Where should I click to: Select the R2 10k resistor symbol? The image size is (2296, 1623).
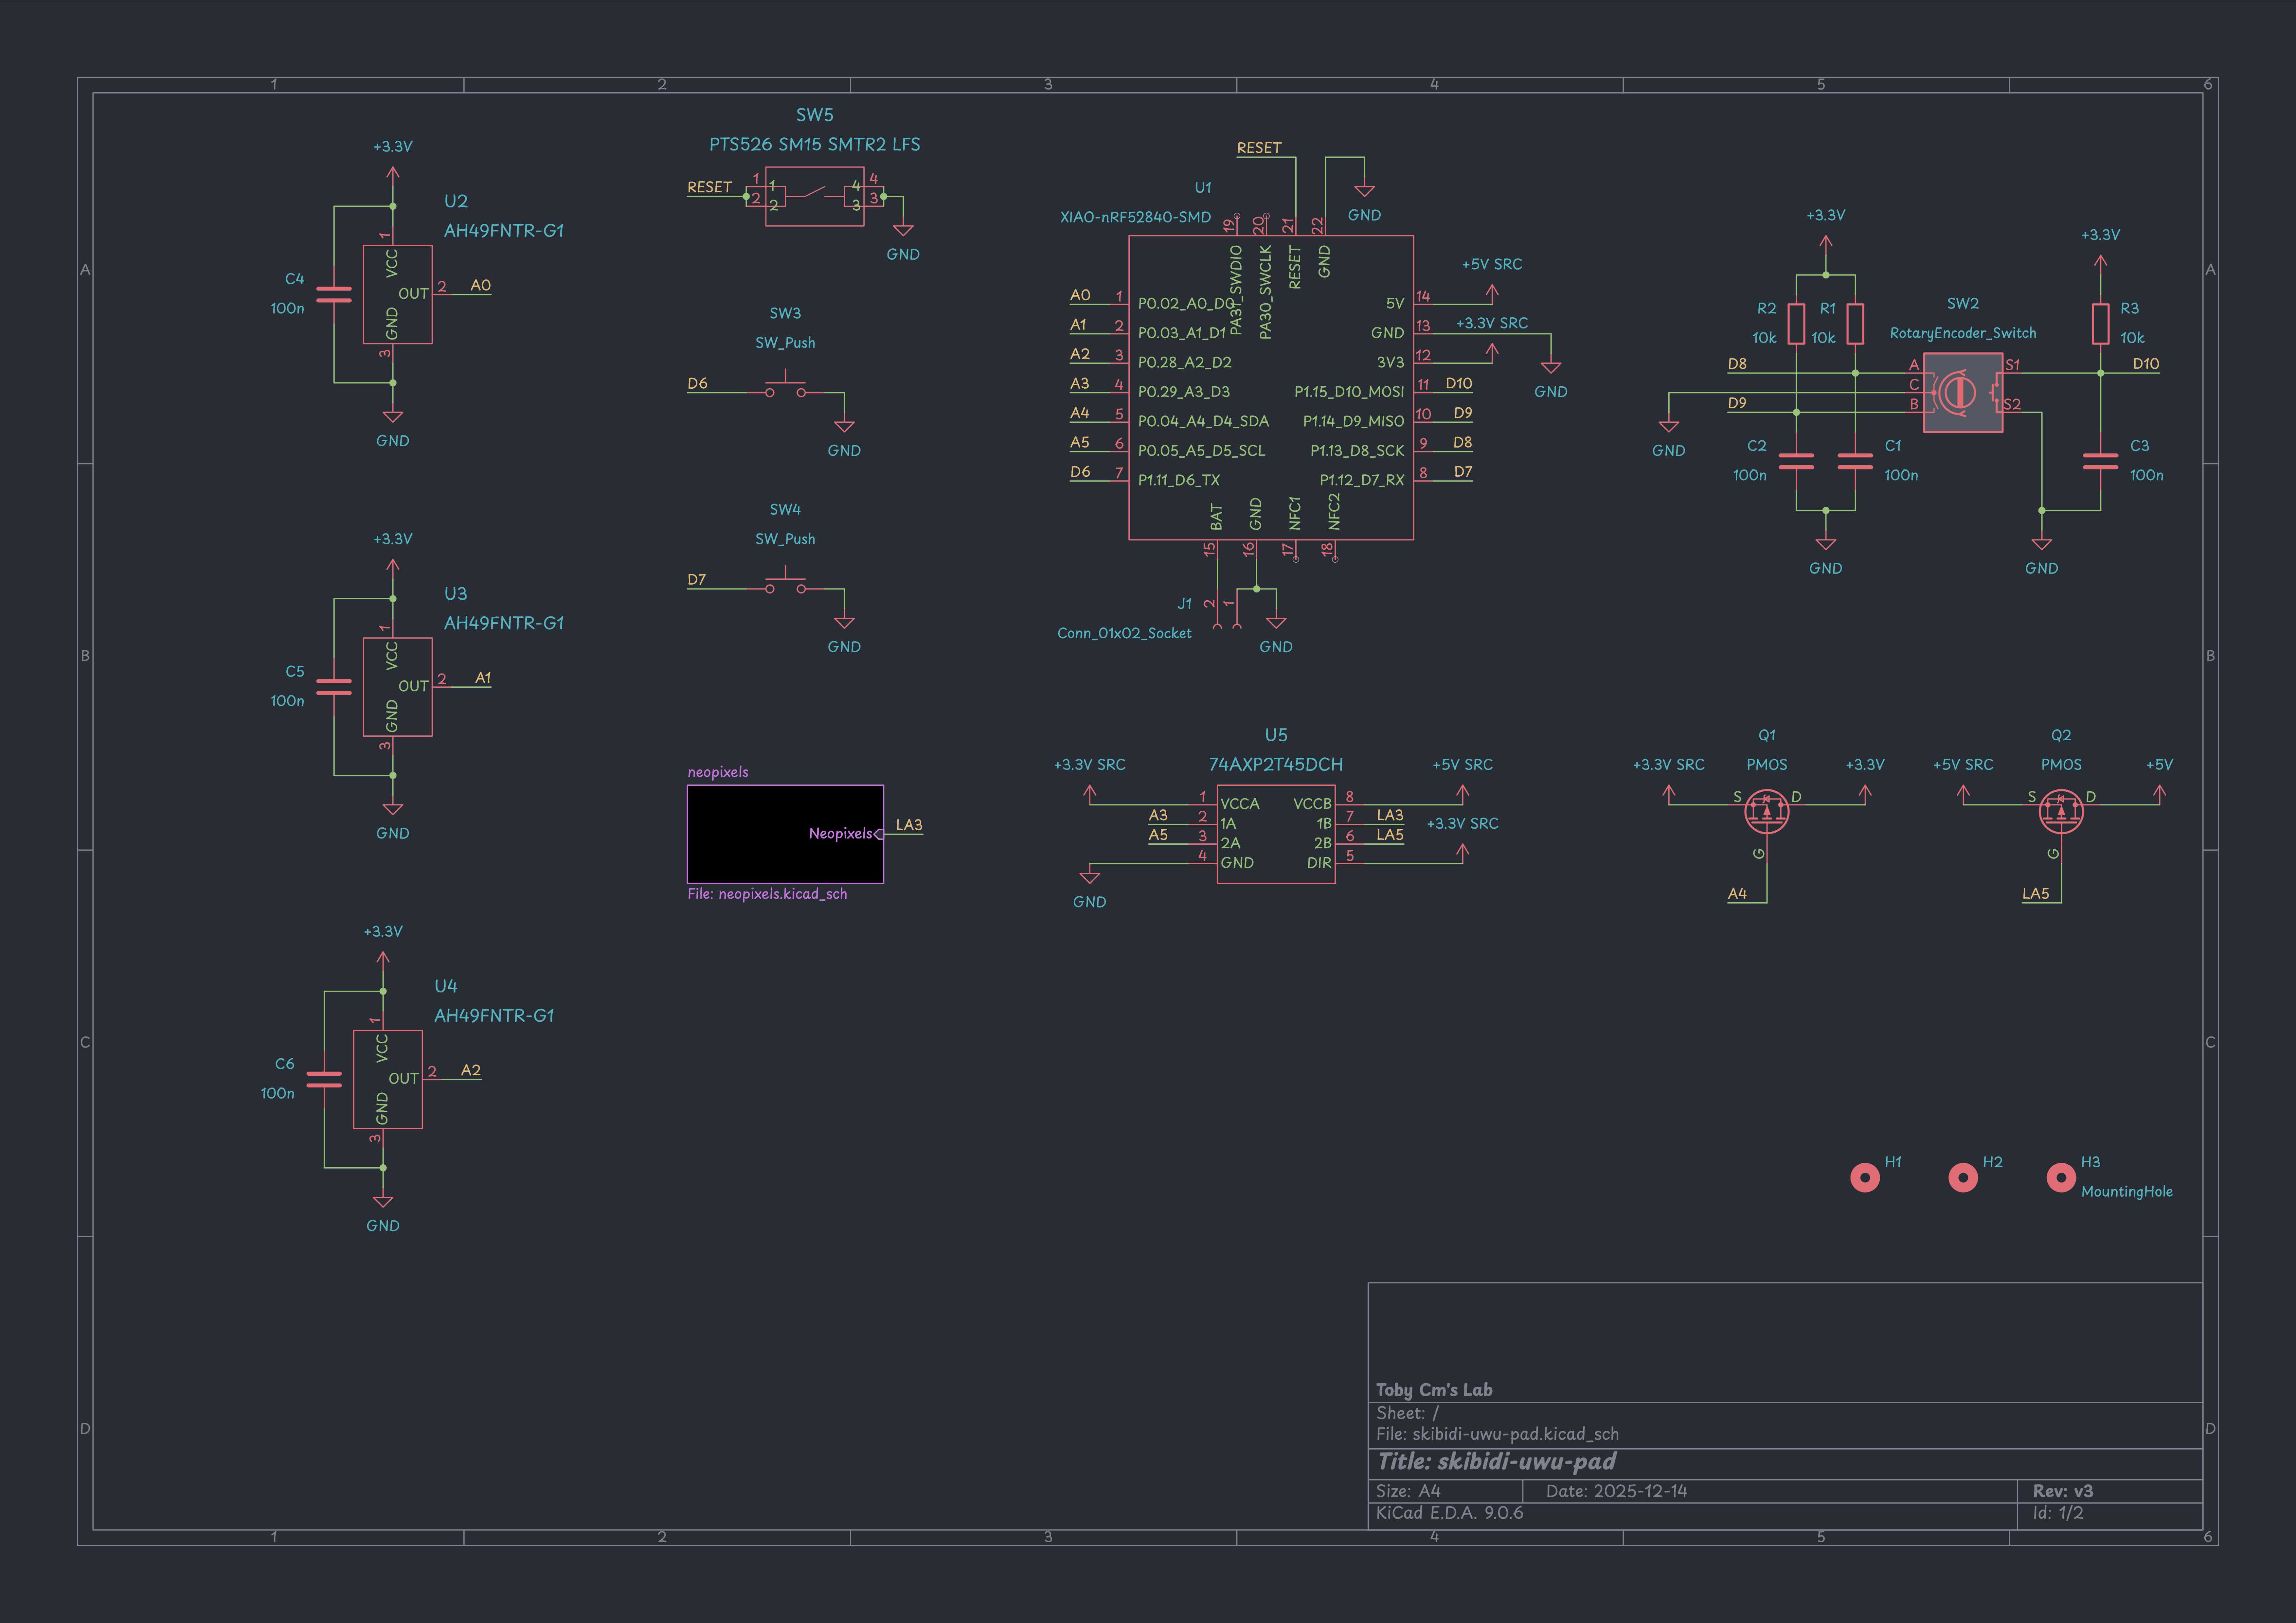1796,323
